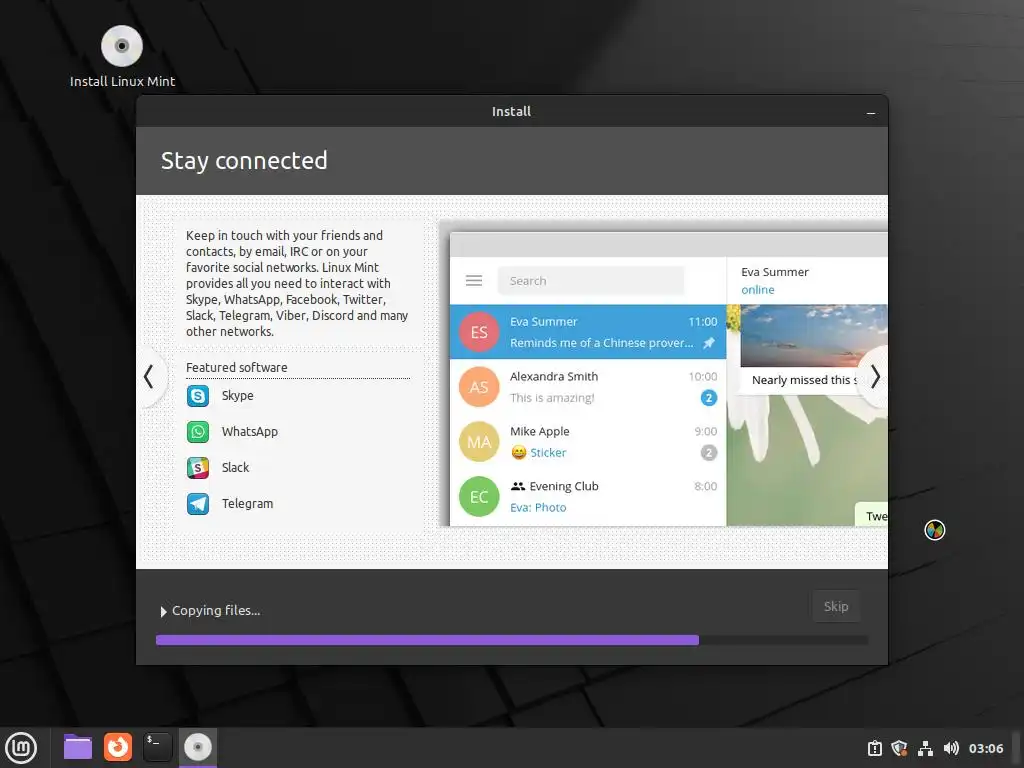
Task: Click the Sticker link text
Action: (548, 453)
